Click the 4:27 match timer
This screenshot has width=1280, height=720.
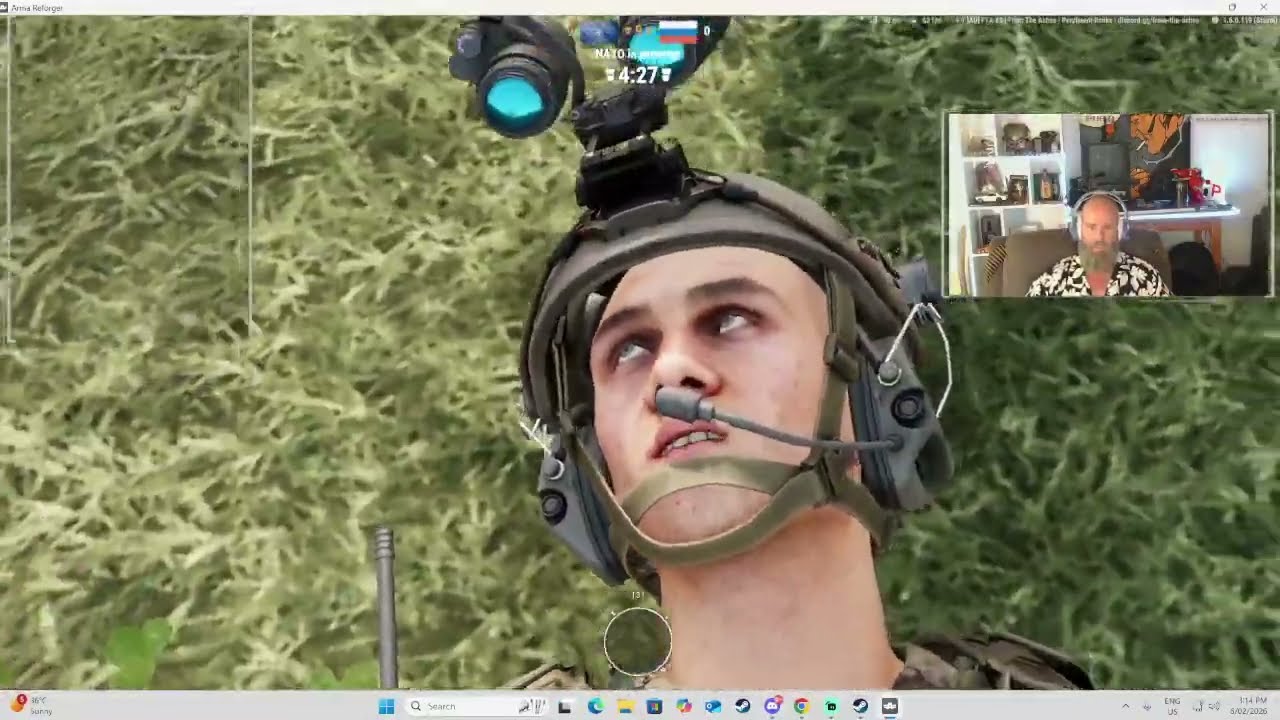coord(638,75)
